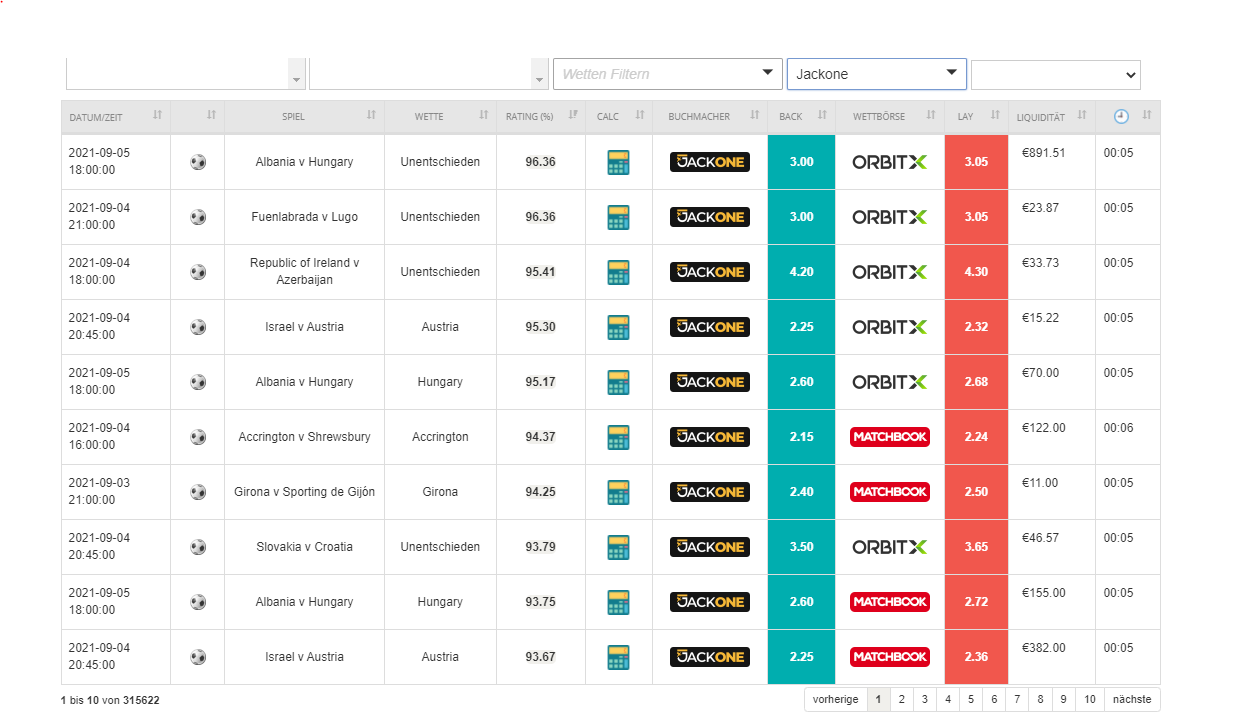
Task: Open calculator for Israel v Austria 93.67 row
Action: point(618,657)
